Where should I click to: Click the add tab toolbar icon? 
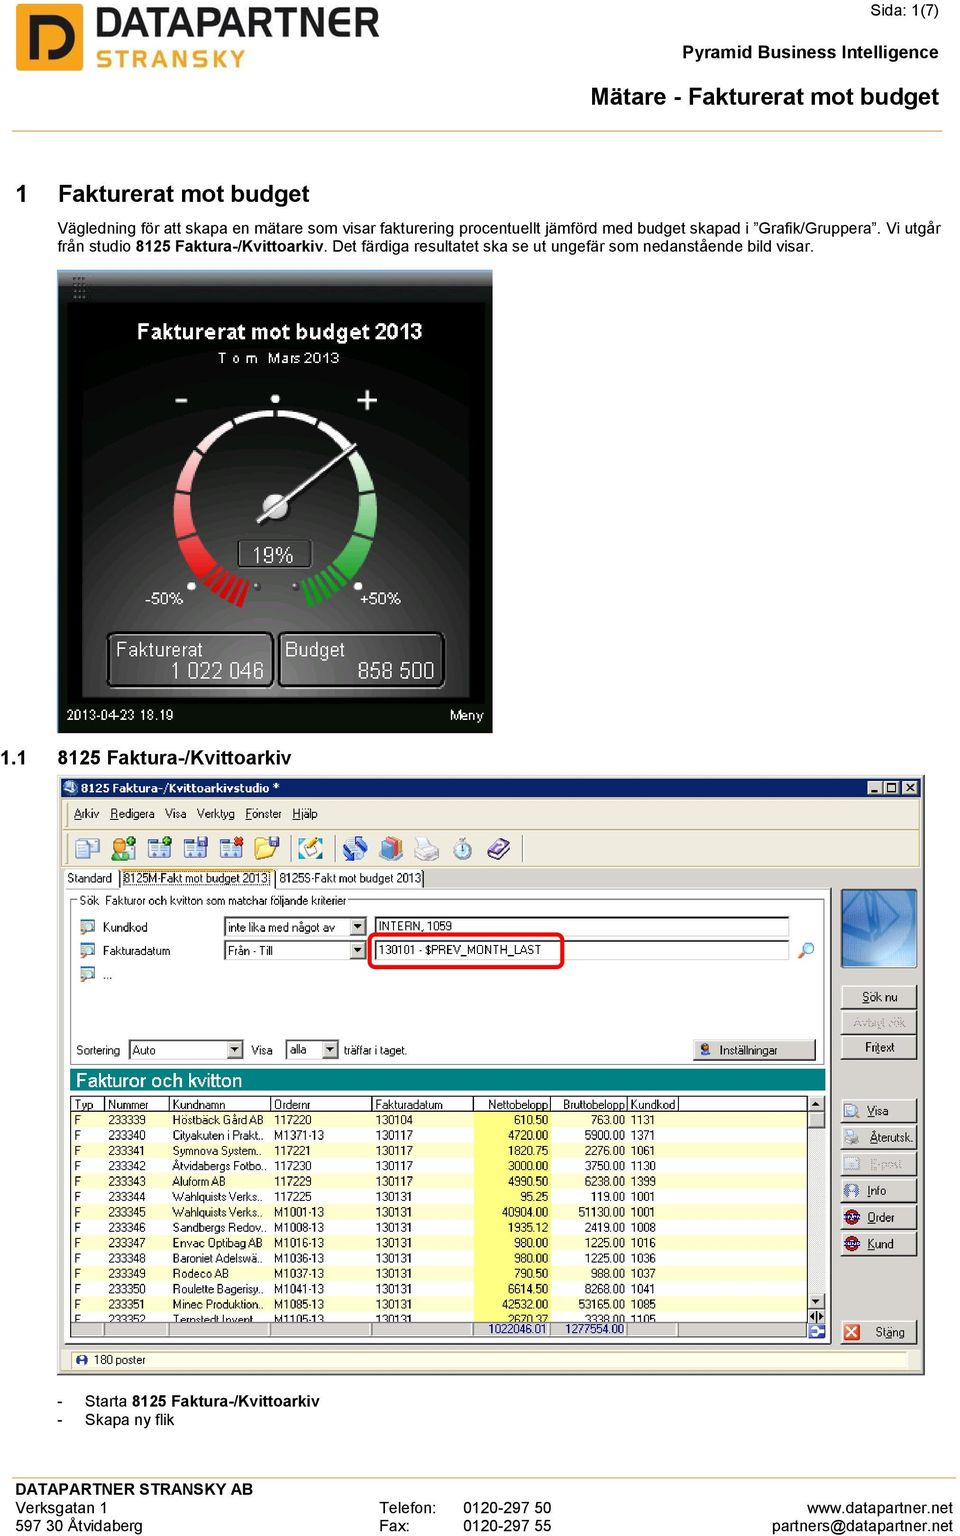pos(160,849)
